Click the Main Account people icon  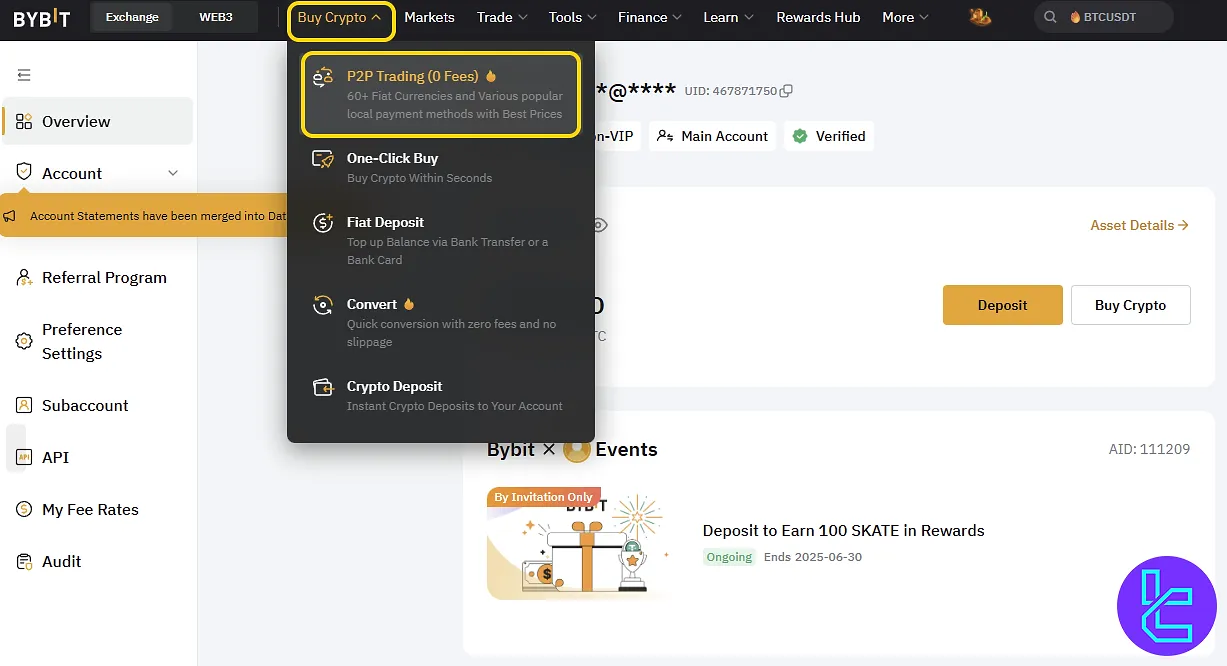665,136
